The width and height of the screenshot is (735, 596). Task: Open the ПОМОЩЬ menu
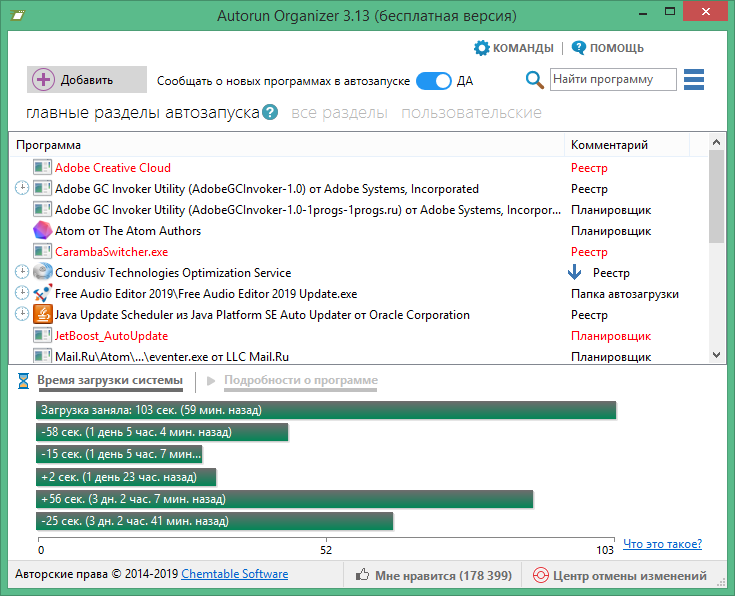tap(608, 48)
